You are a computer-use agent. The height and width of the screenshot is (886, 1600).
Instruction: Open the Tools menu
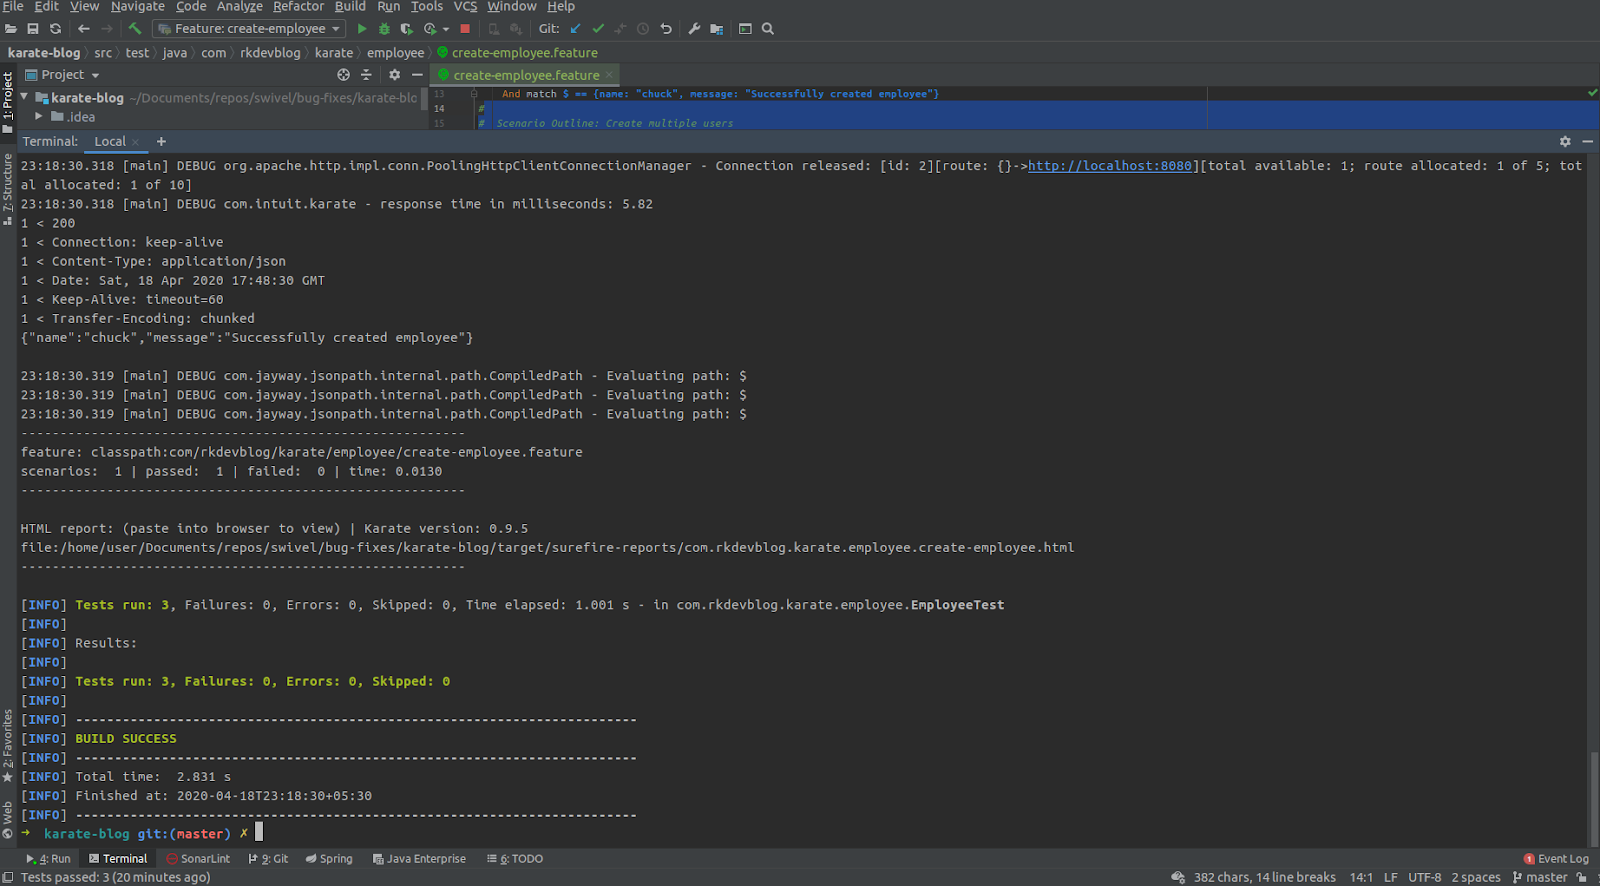pos(427,6)
